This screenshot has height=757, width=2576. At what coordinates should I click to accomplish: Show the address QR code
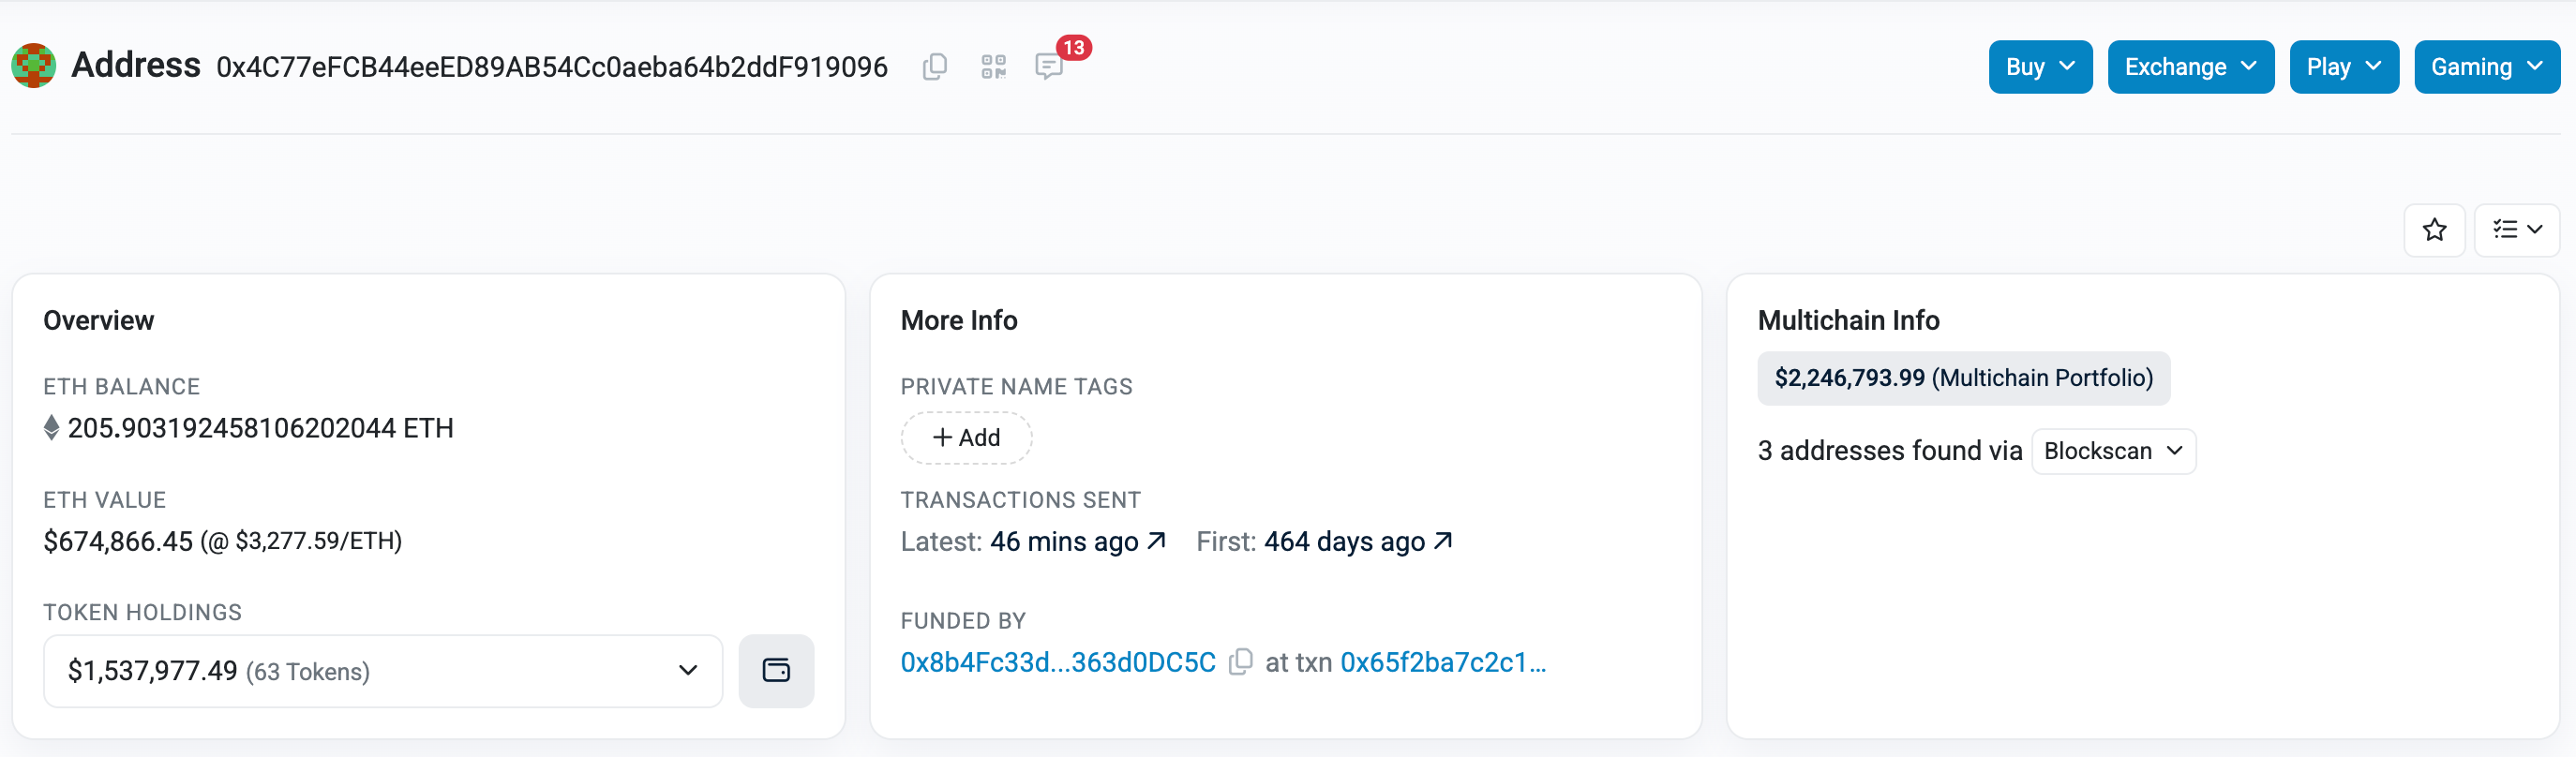[x=993, y=67]
